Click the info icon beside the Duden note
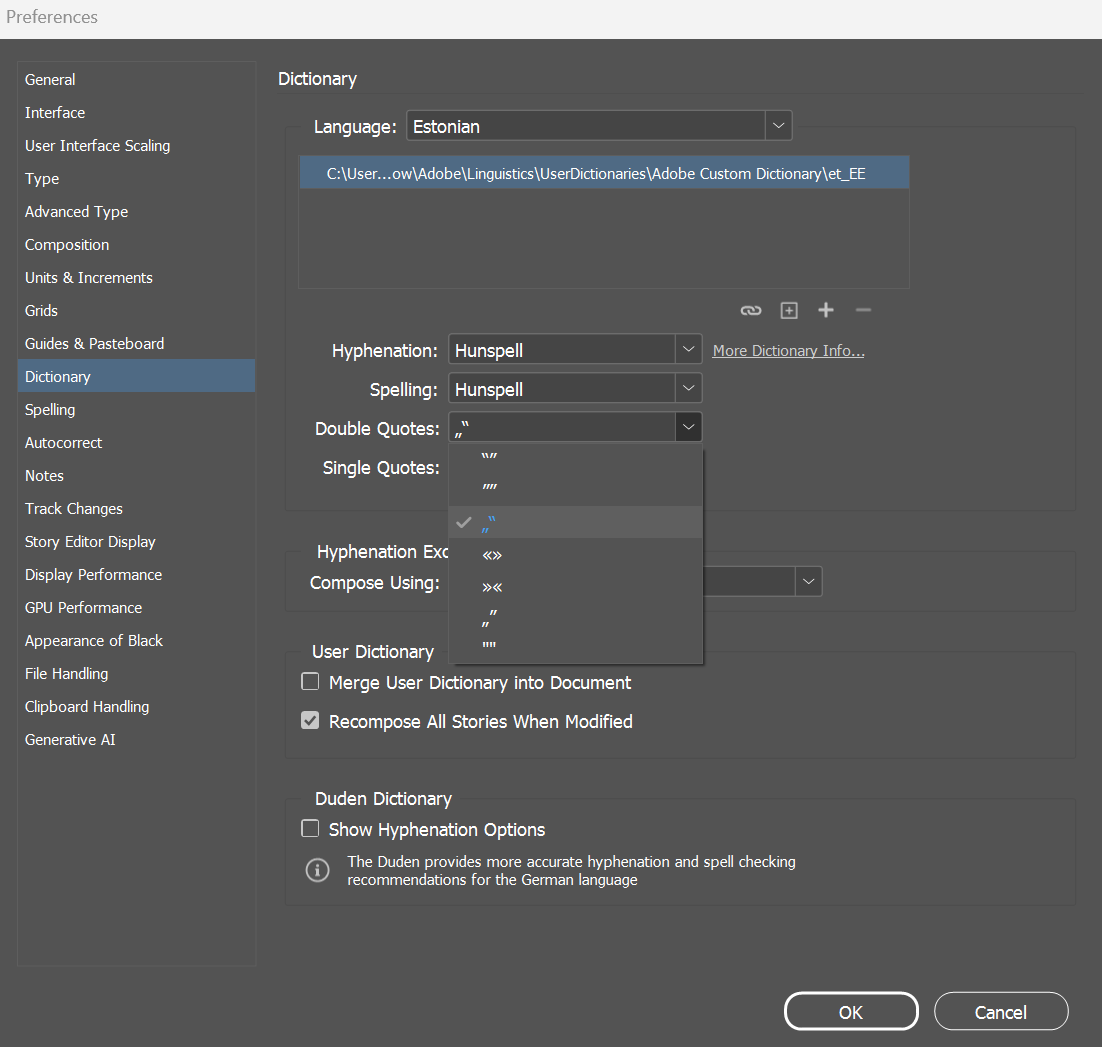 (318, 870)
